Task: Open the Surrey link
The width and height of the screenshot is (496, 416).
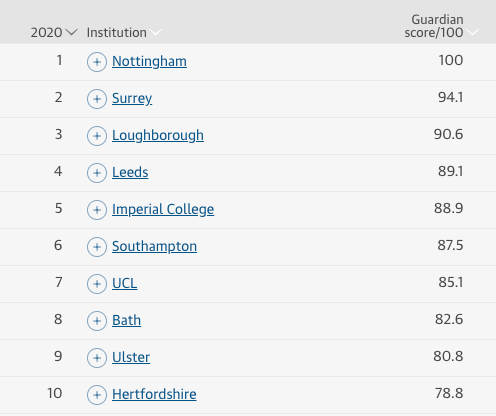Action: [x=132, y=99]
